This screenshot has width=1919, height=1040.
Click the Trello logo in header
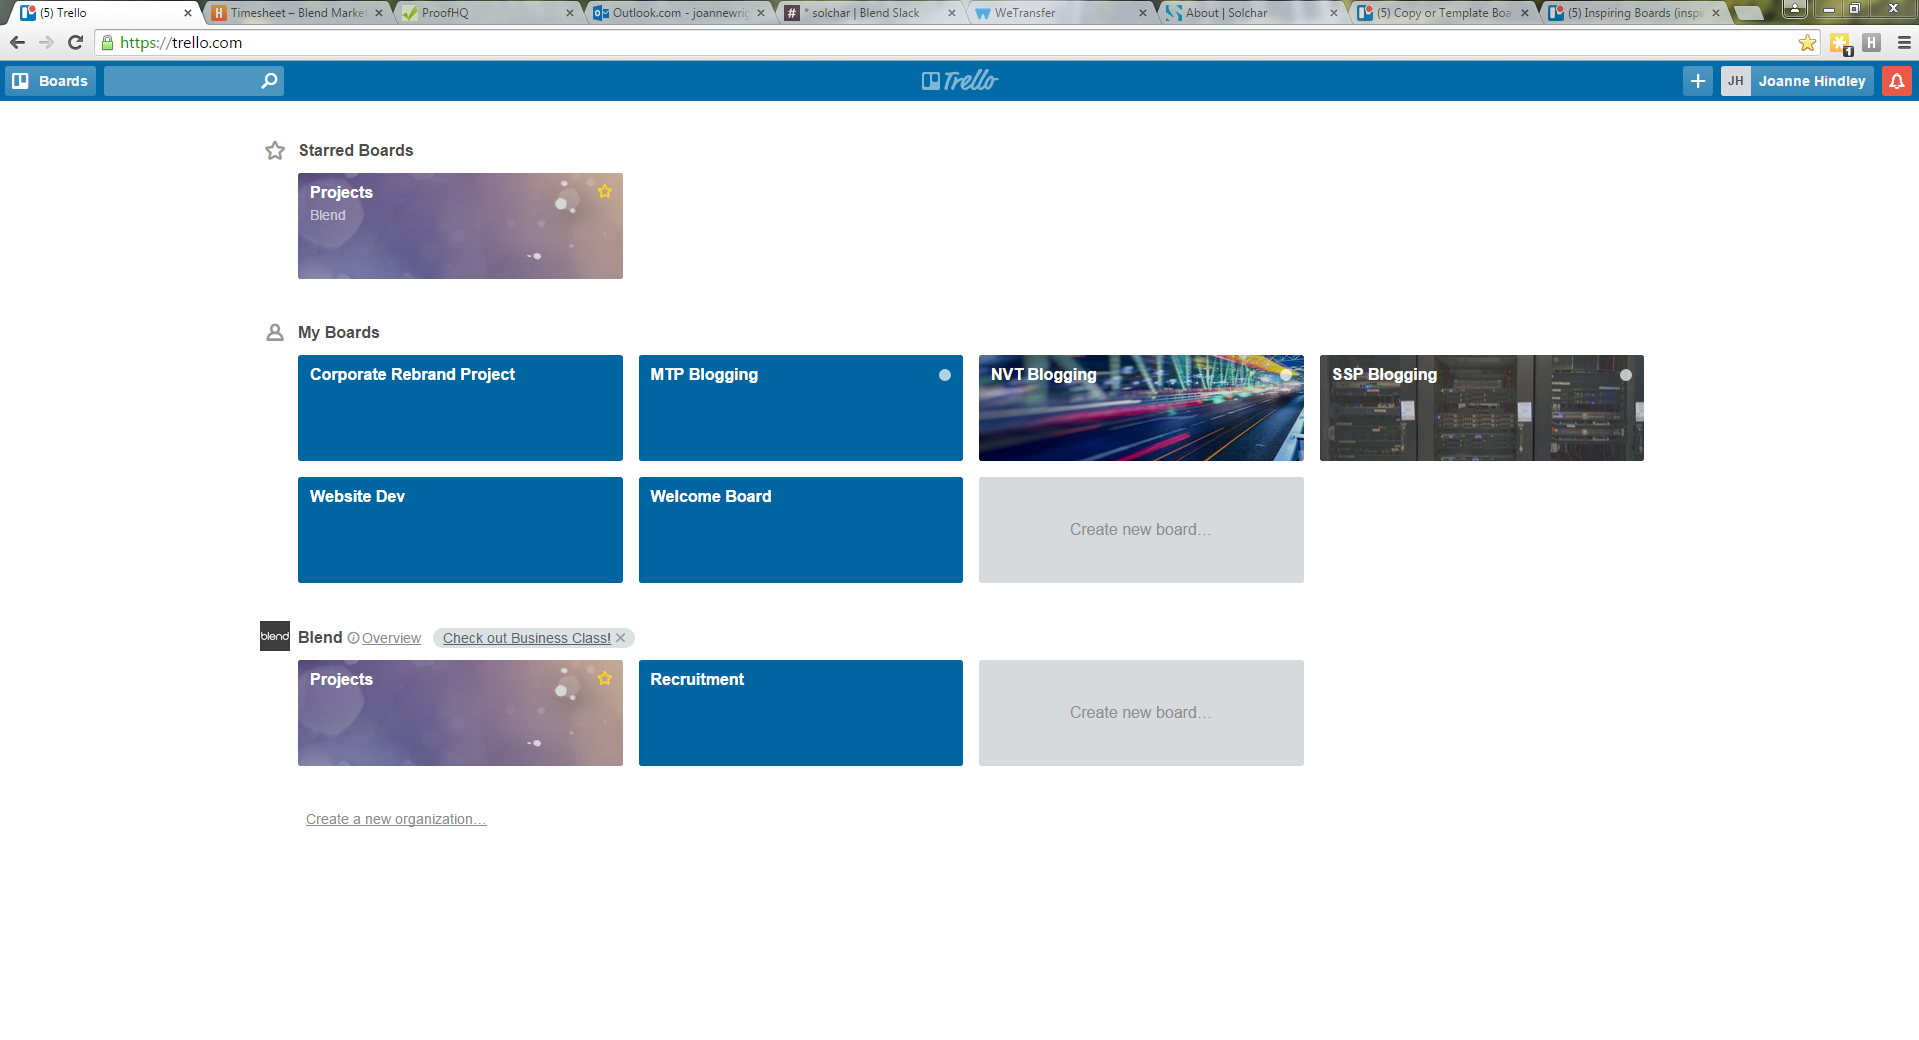[960, 81]
